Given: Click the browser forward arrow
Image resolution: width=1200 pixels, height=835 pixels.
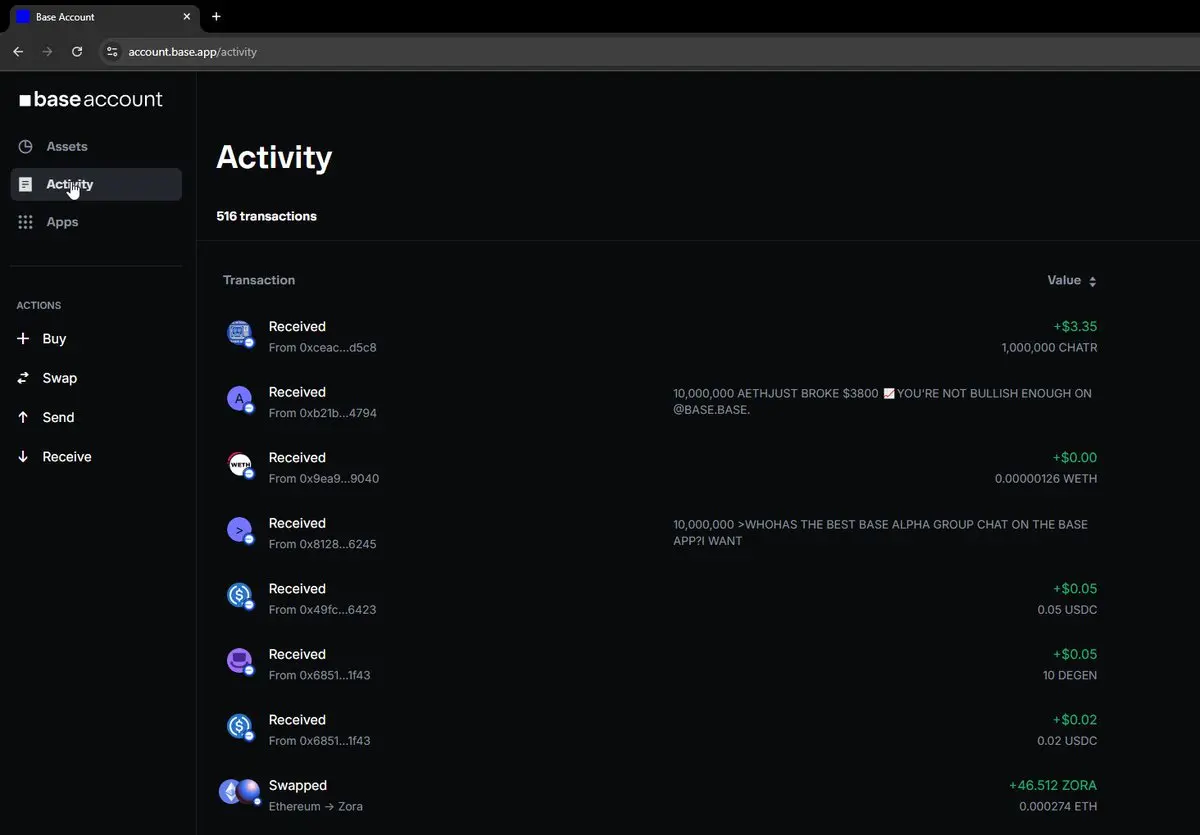Looking at the screenshot, I should click(x=47, y=51).
